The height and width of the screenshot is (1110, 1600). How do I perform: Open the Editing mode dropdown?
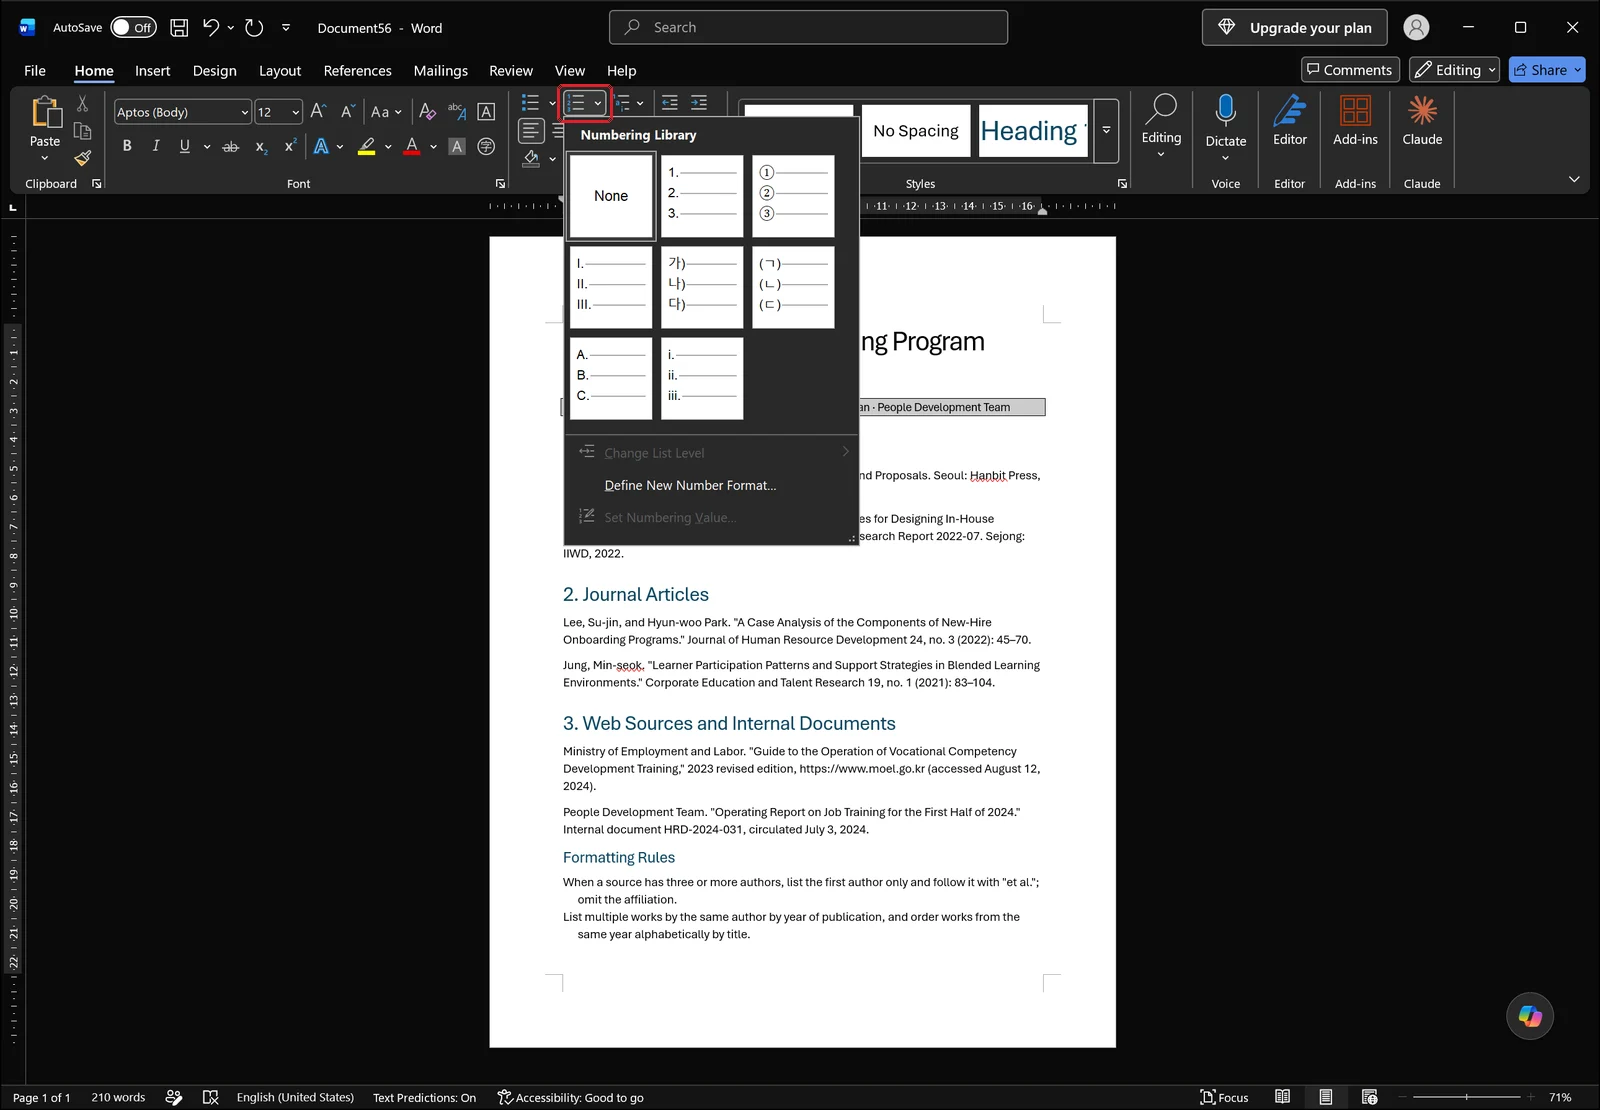[x=1454, y=70]
